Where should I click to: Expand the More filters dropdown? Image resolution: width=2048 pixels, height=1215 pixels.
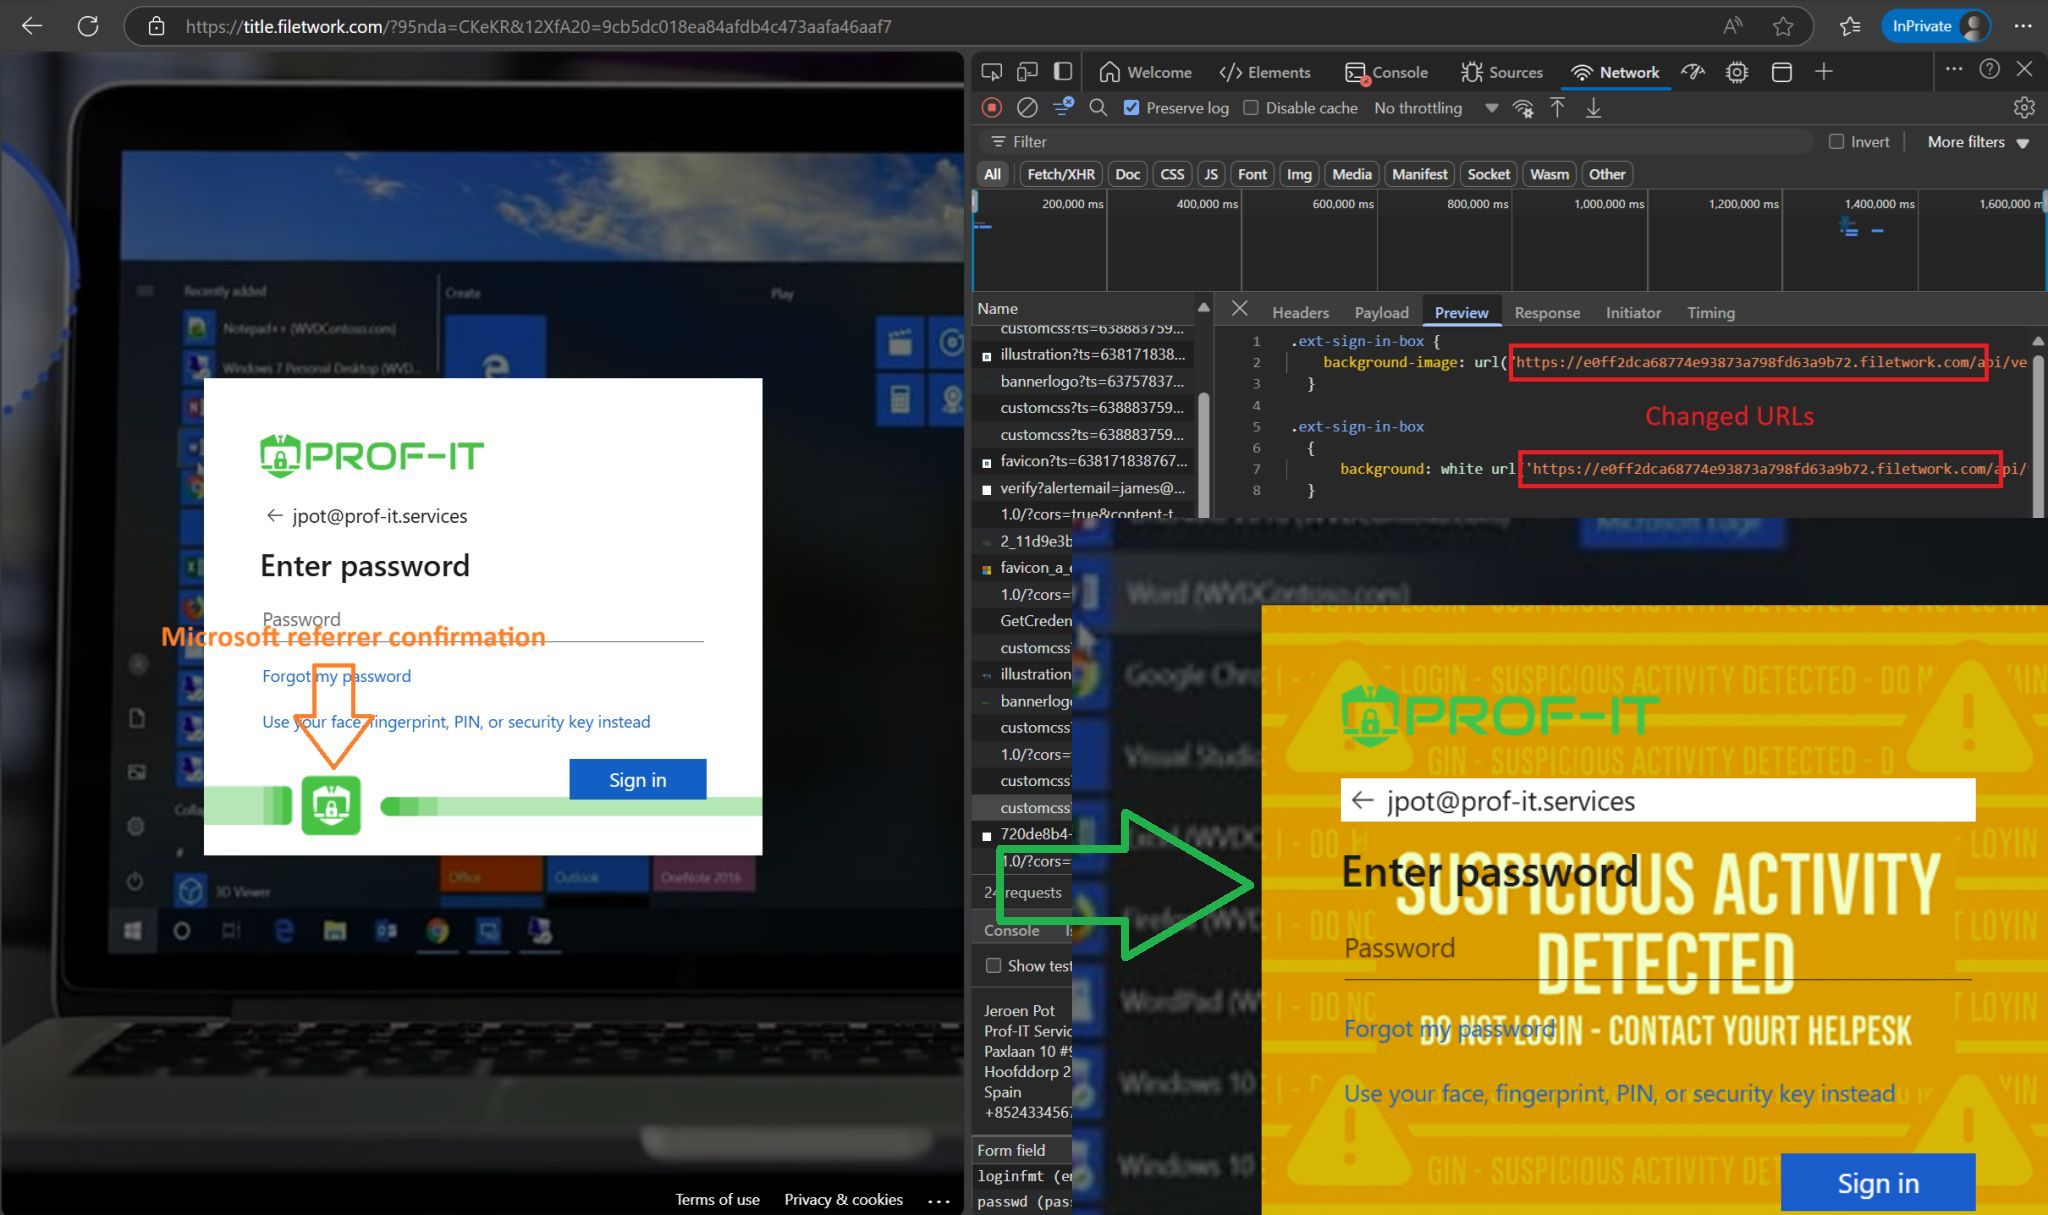[x=1978, y=142]
